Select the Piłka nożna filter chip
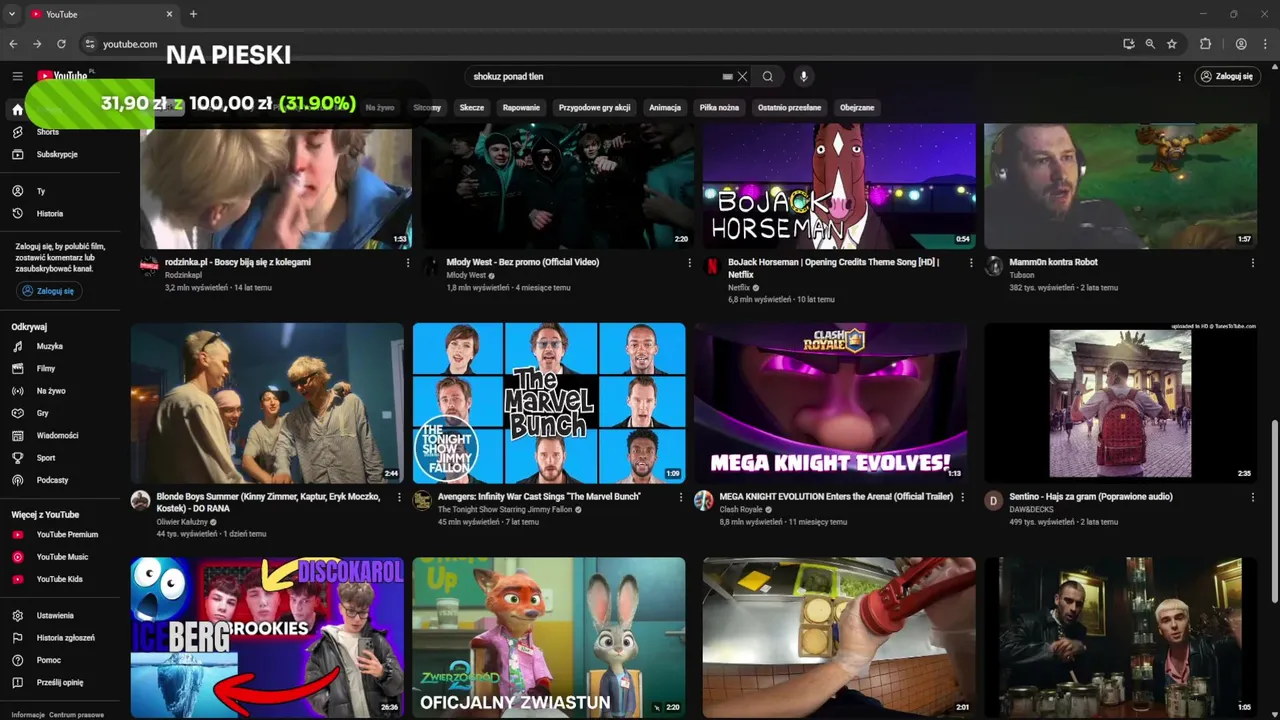The height and width of the screenshot is (720, 1280). point(719,107)
